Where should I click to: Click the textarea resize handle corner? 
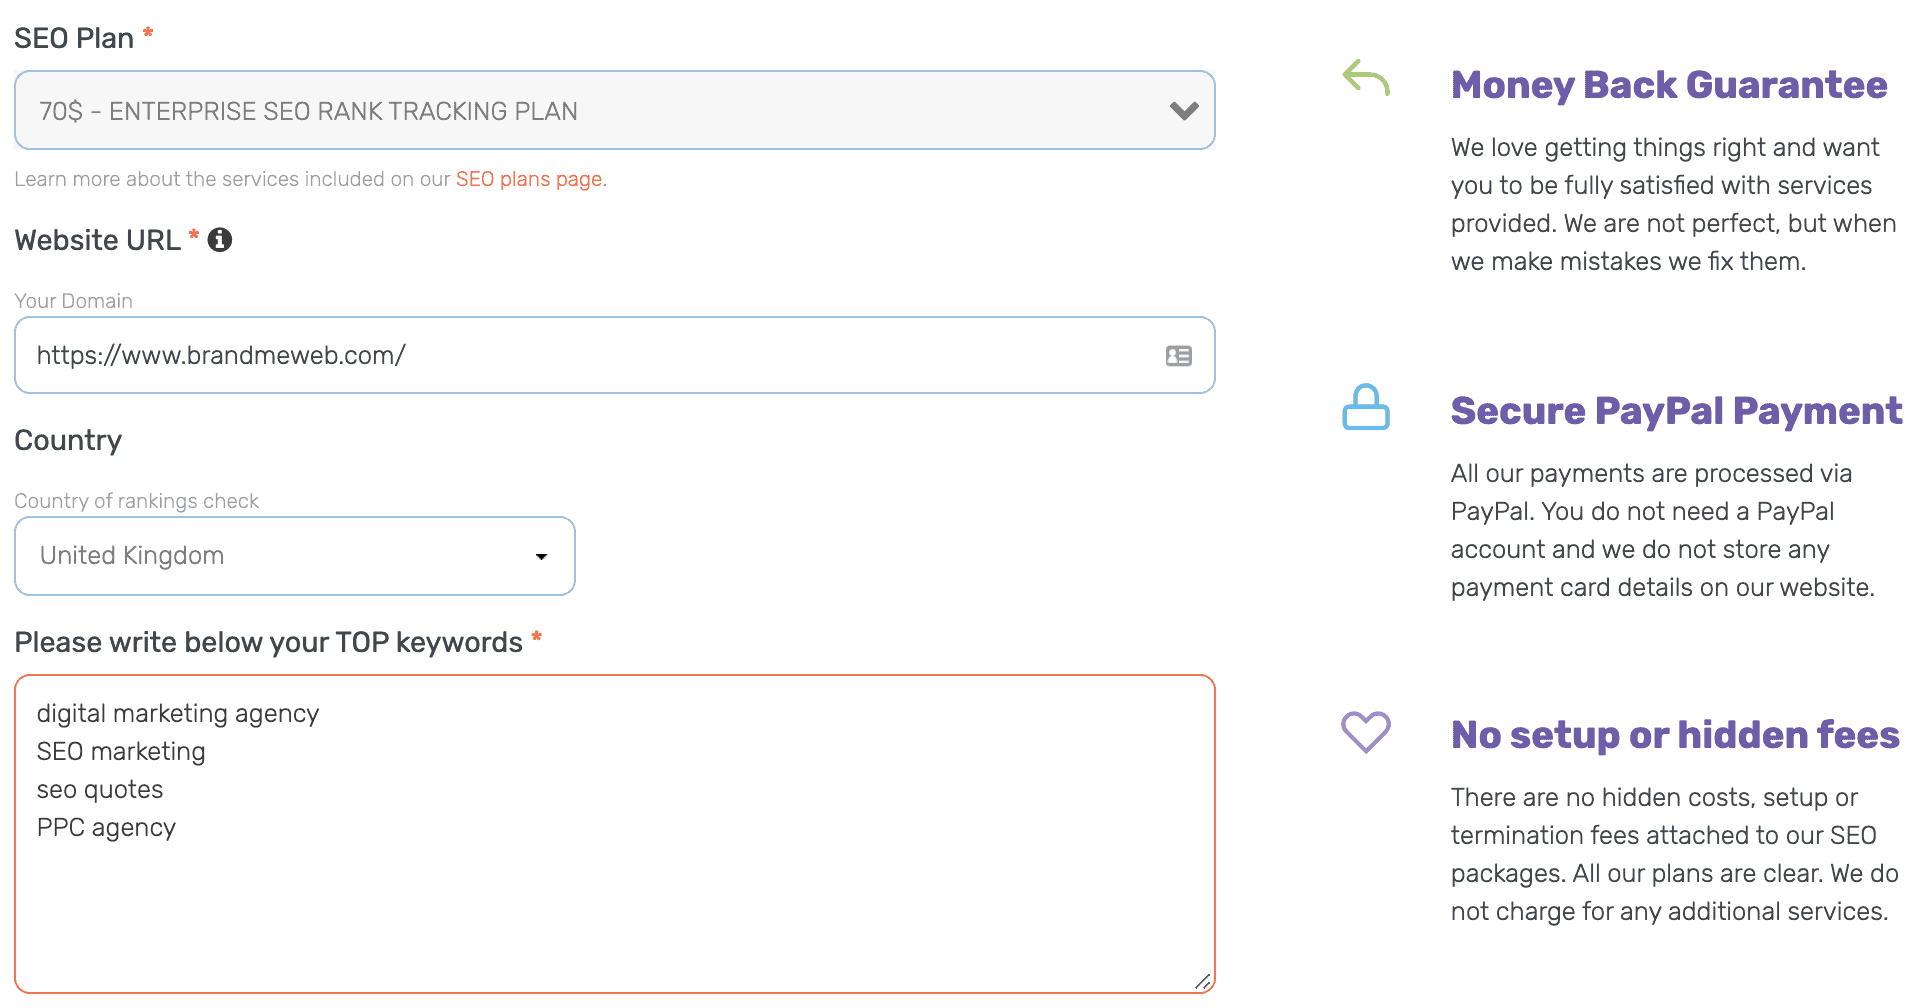[1203, 982]
